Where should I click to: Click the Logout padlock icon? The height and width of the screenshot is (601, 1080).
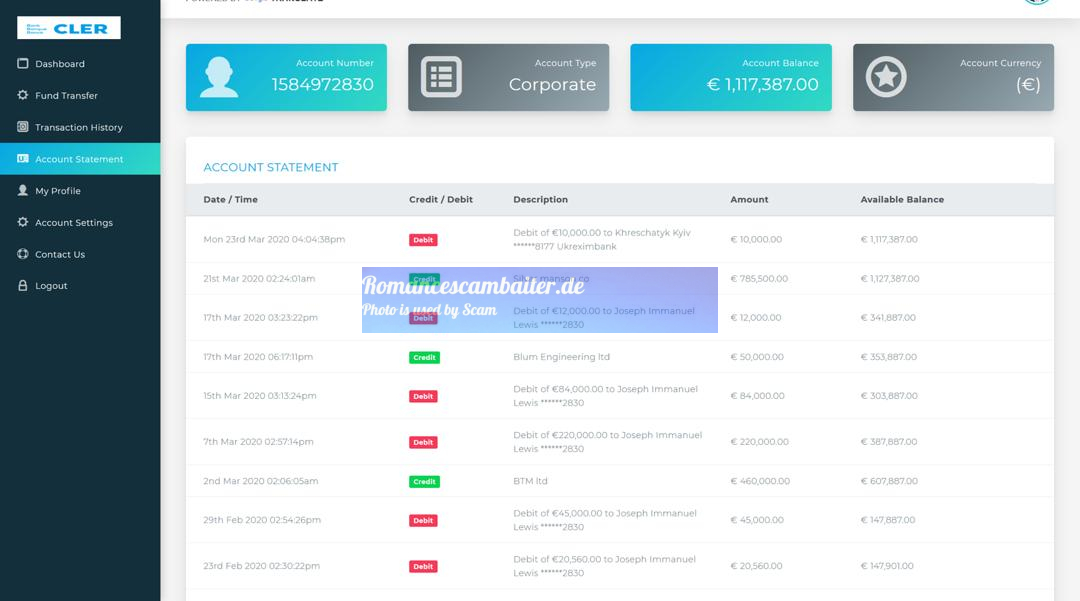click(23, 285)
